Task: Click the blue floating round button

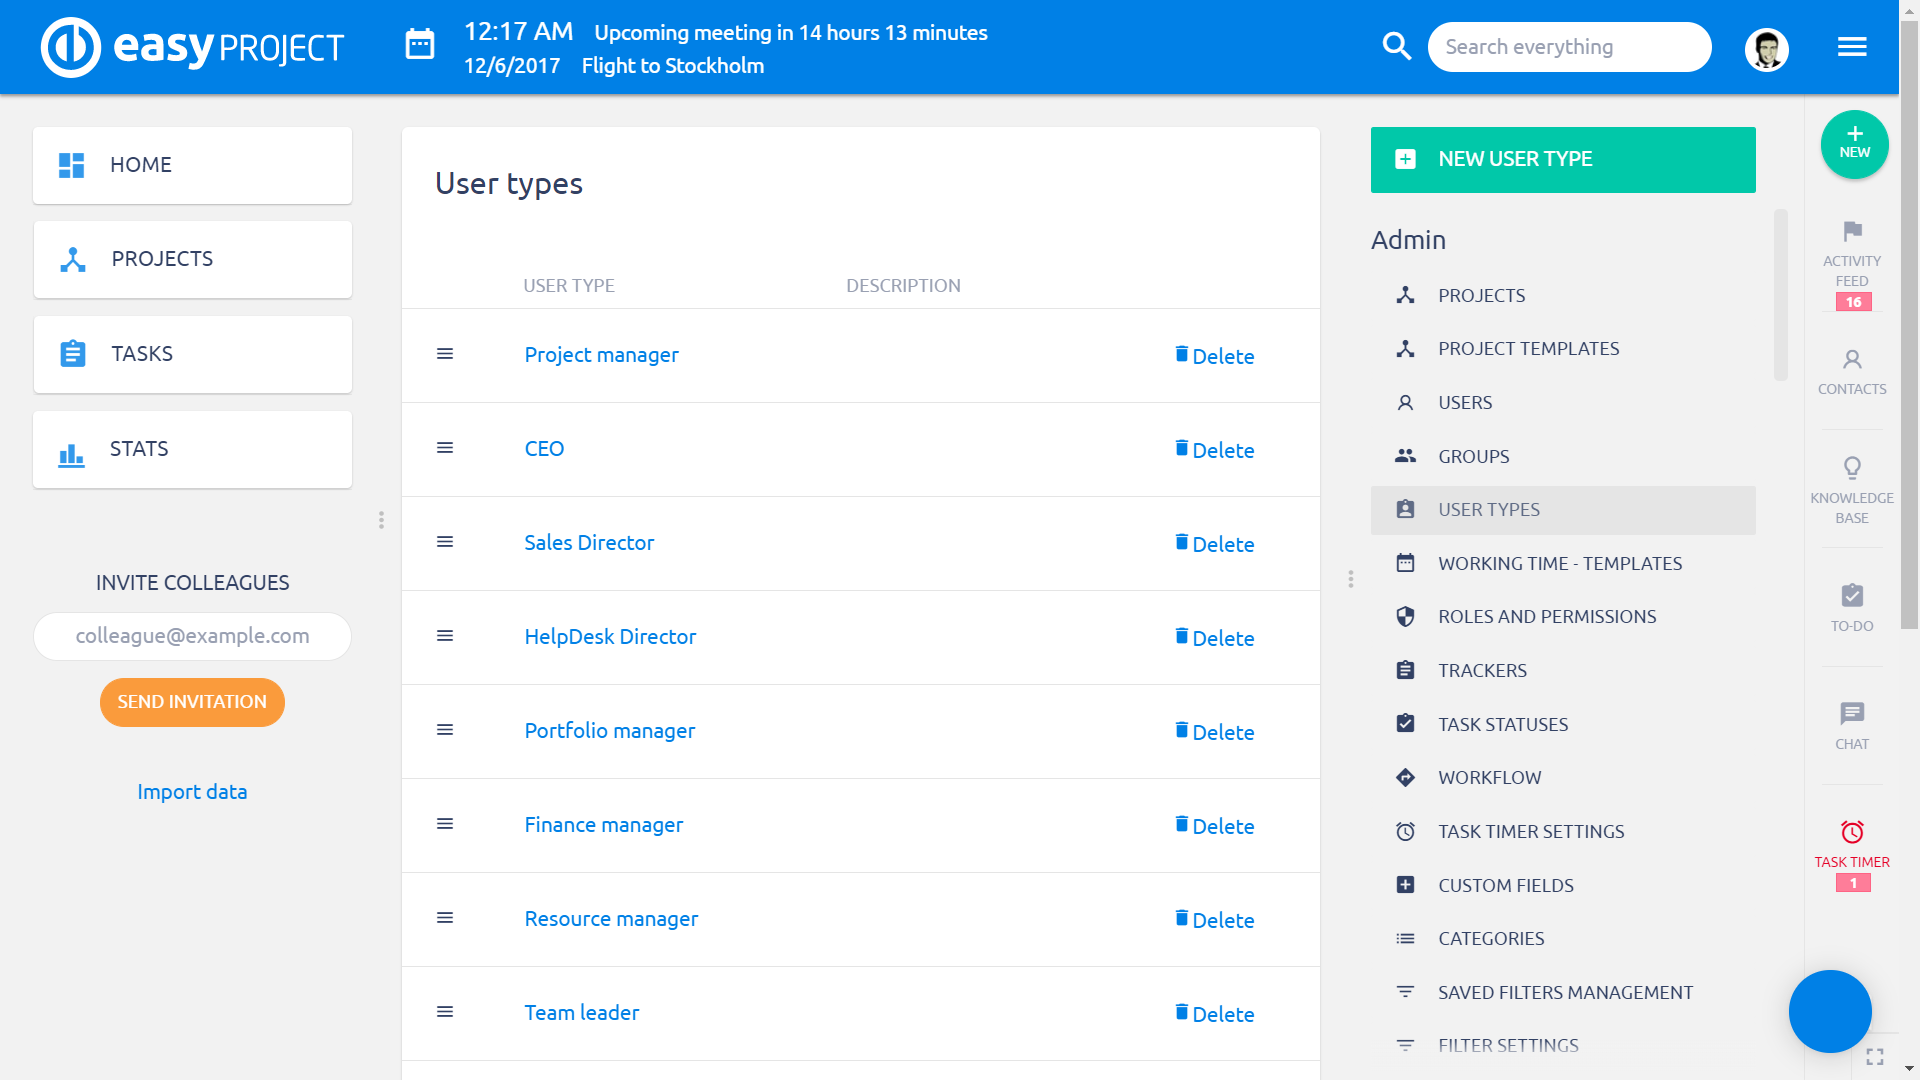Action: click(x=1830, y=1011)
